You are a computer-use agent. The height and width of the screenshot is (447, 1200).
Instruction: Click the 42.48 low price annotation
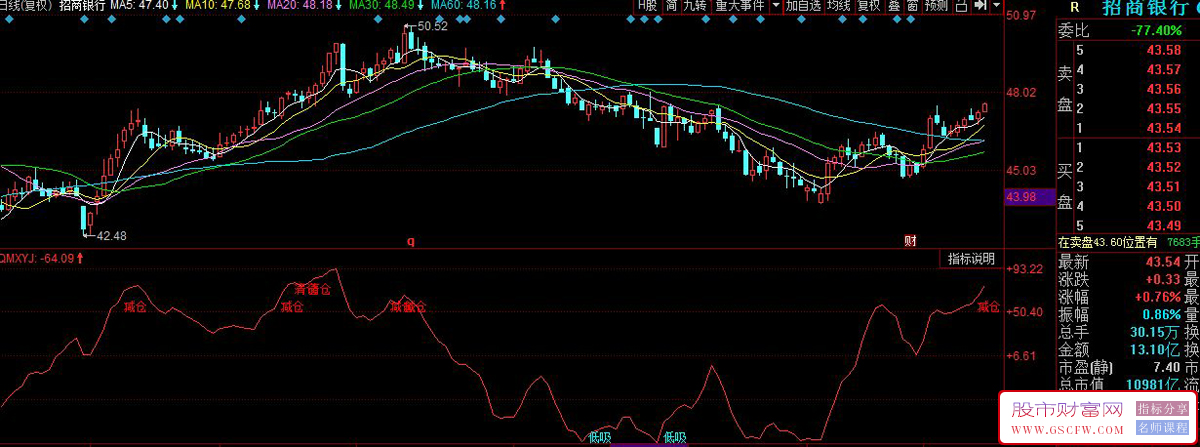point(111,236)
